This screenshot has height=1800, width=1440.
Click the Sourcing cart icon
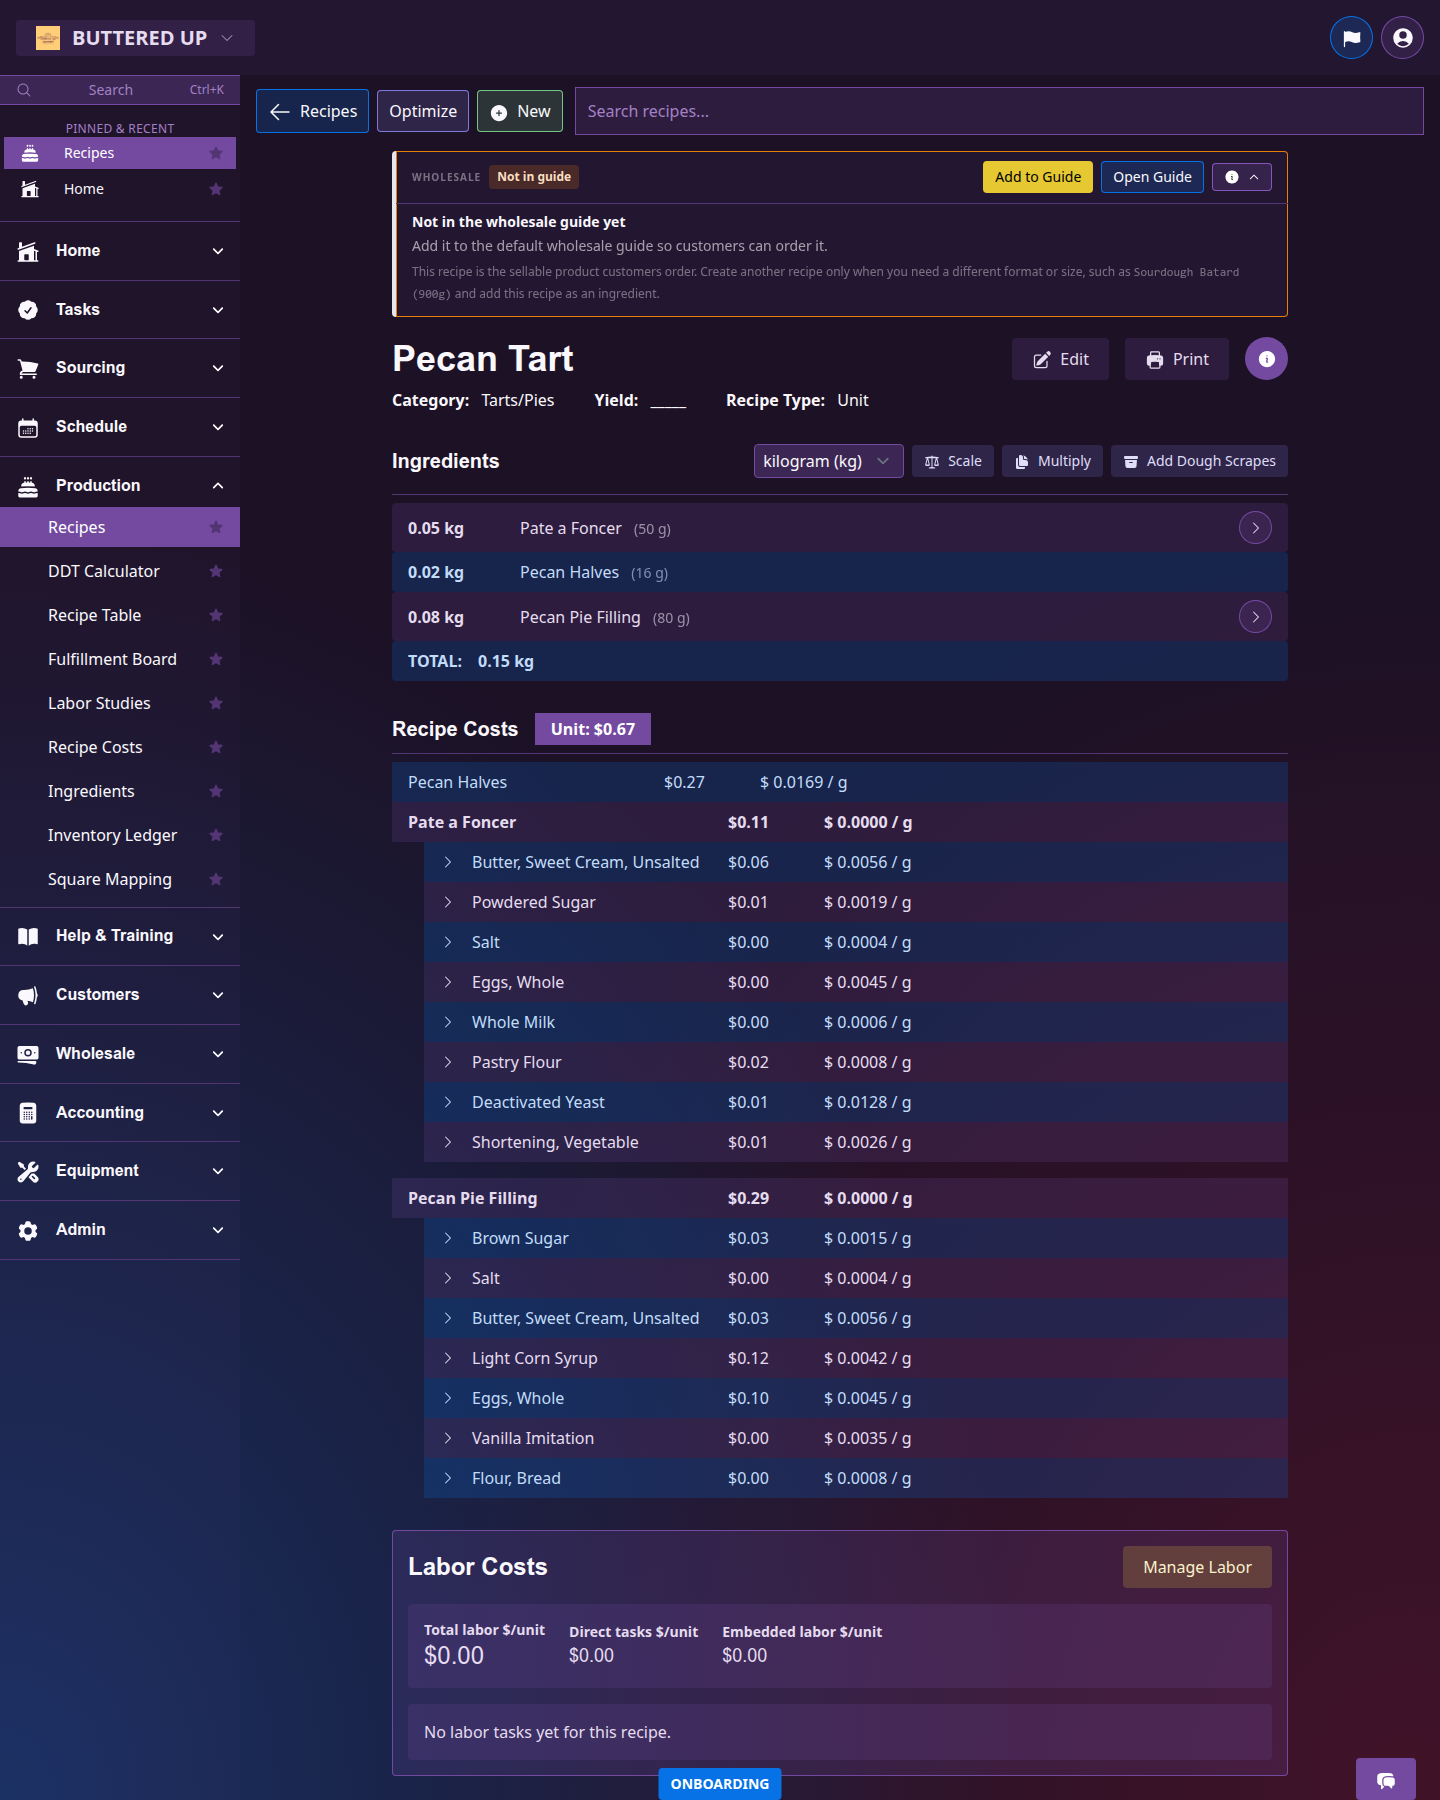28,368
